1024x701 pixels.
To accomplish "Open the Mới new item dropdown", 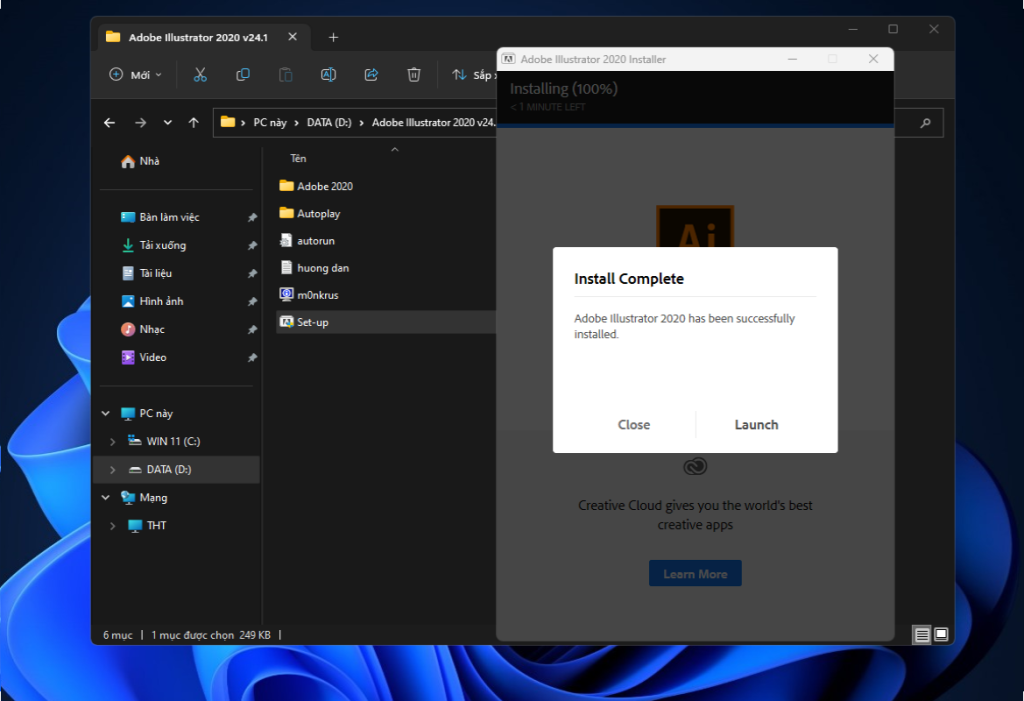I will (135, 74).
